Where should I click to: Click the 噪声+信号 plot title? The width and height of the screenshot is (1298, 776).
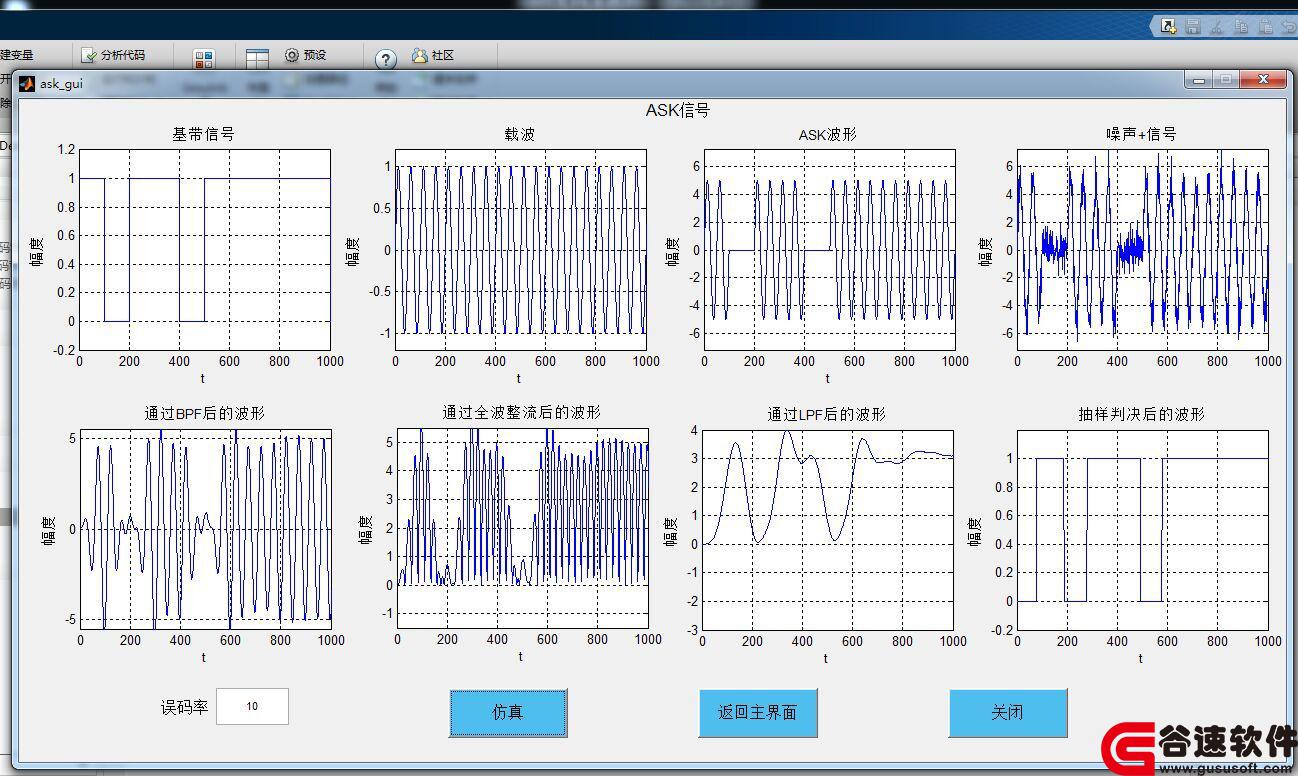pyautogui.click(x=1141, y=134)
